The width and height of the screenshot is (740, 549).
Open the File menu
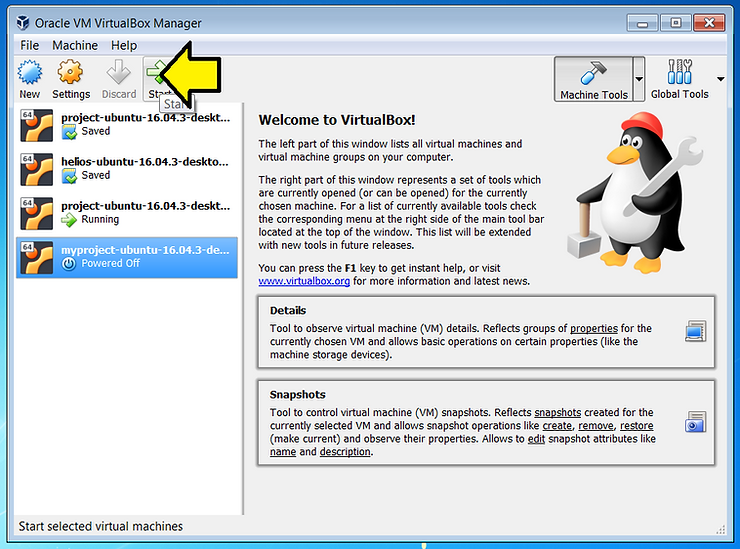29,45
